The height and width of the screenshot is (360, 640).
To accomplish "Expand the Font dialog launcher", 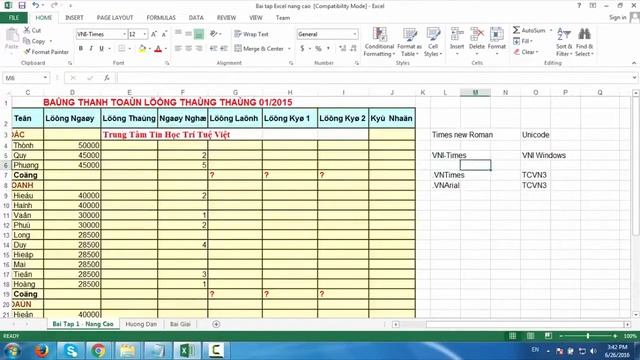I will coord(167,63).
